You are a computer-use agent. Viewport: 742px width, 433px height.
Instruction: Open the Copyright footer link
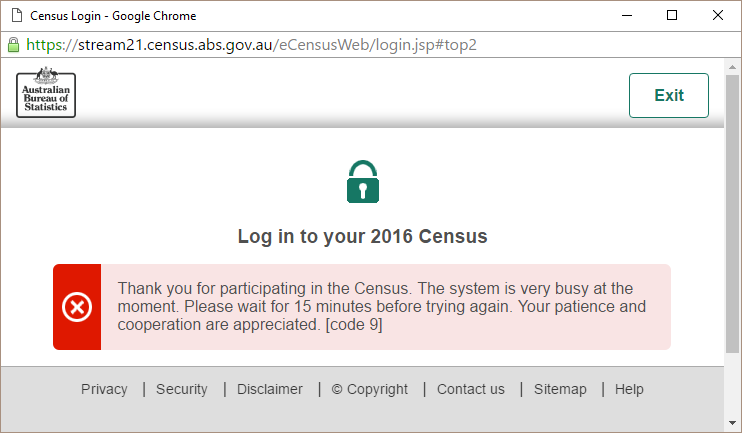click(x=370, y=389)
